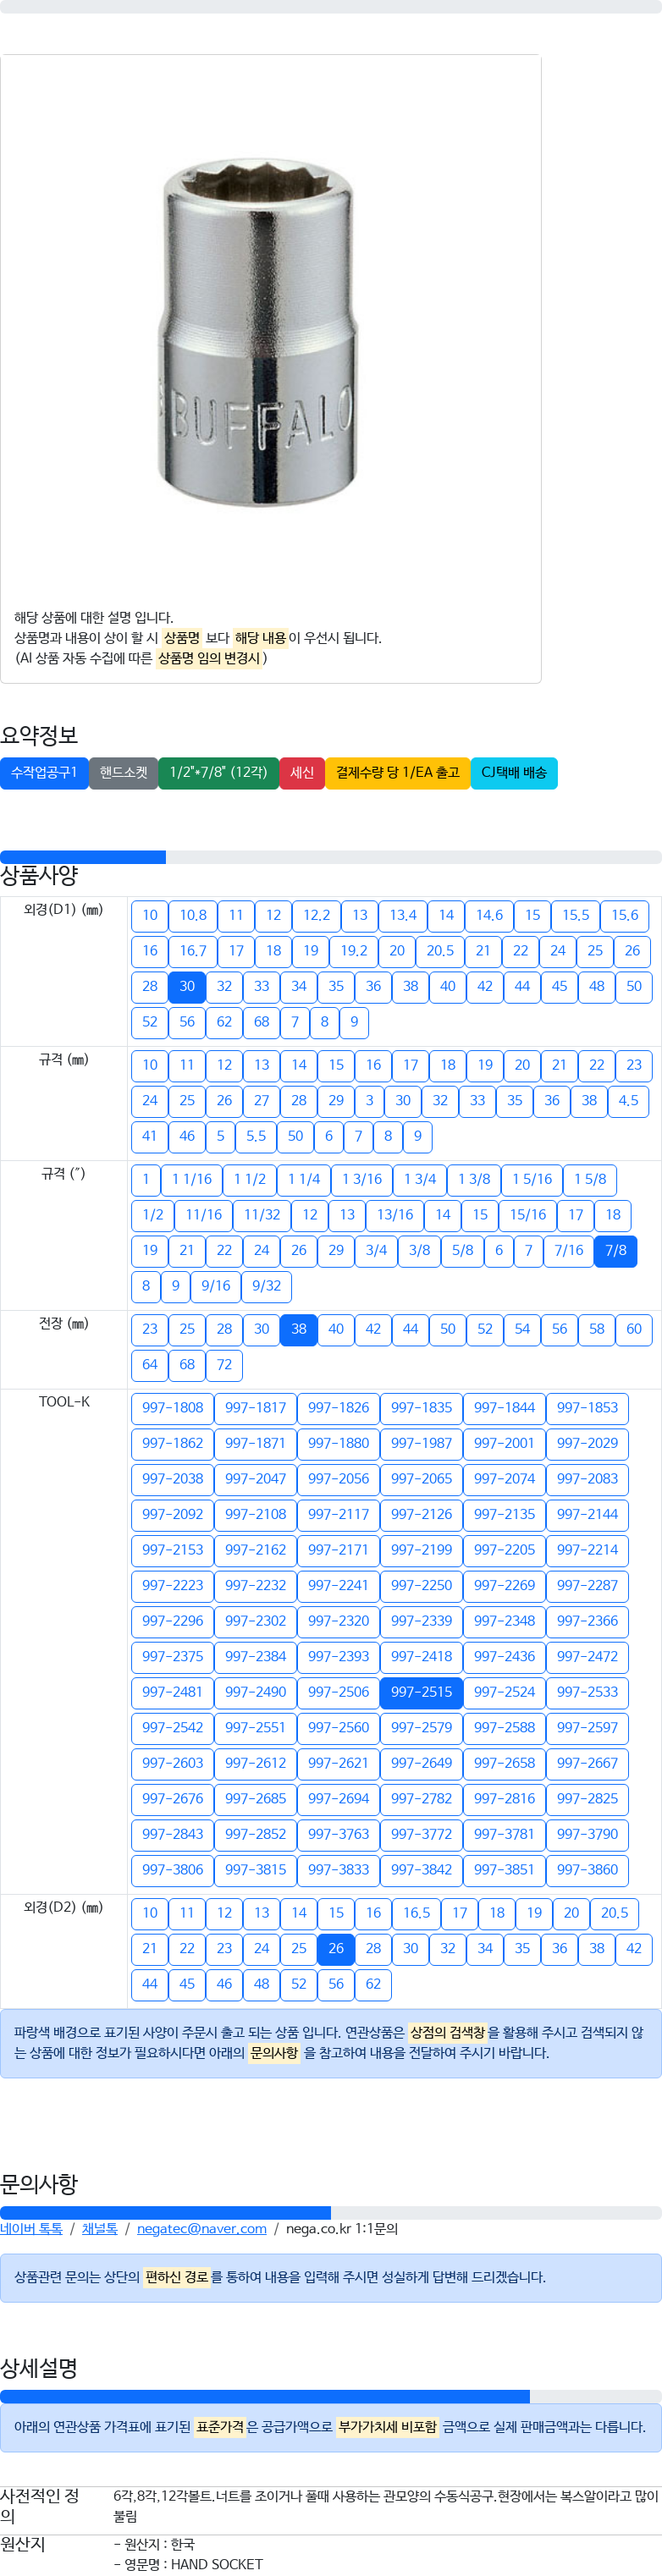Viewport: 662px width, 2576px height.
Task: Select TOOL-K code 997-3860
Action: pyautogui.click(x=587, y=1869)
